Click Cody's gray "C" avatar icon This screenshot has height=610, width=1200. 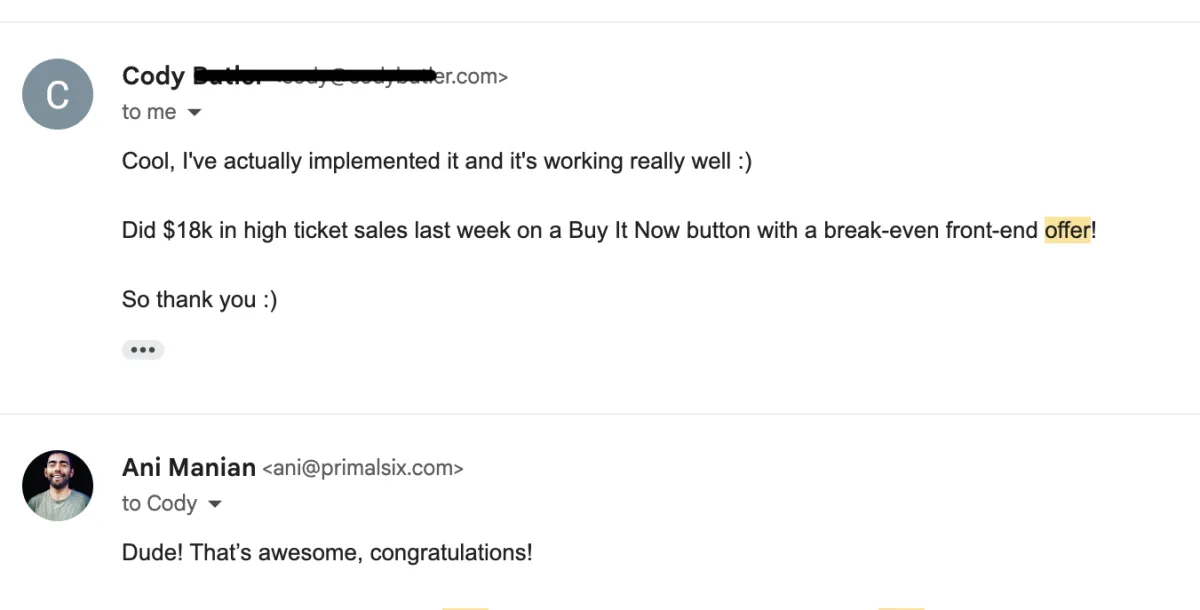[58, 94]
